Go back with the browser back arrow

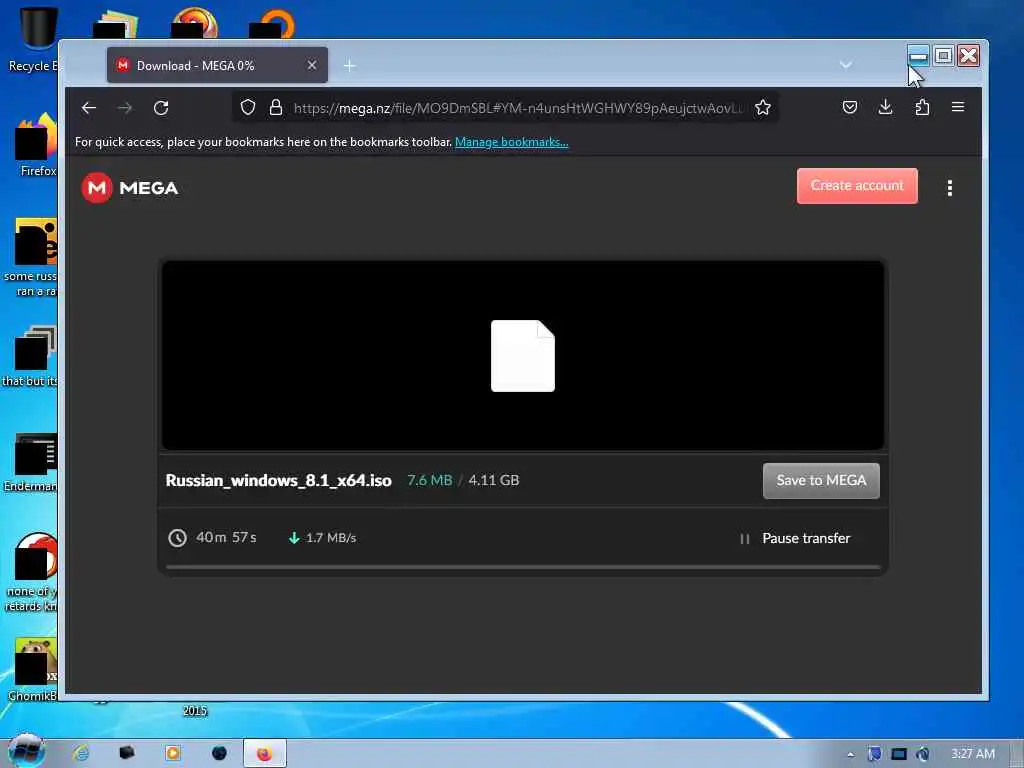pyautogui.click(x=89, y=108)
